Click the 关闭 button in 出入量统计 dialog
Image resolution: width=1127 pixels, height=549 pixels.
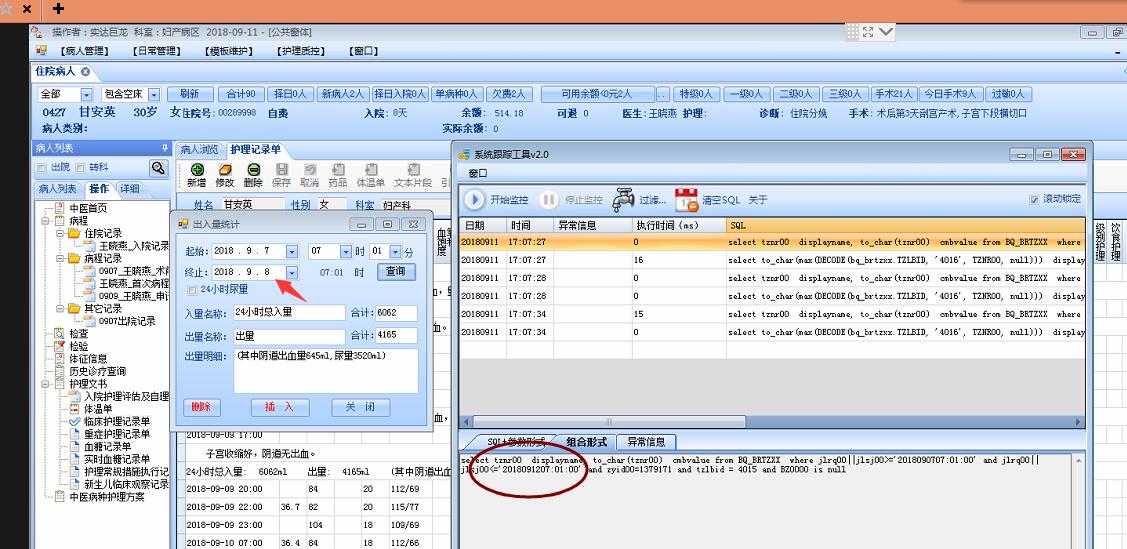click(360, 407)
